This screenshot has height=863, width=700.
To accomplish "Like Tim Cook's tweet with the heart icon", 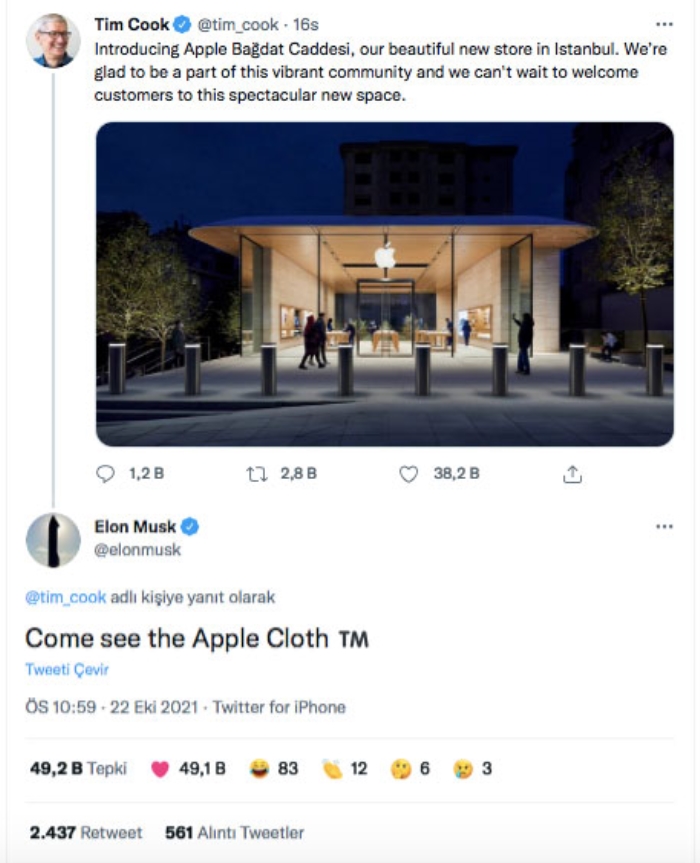I will coord(408,473).
